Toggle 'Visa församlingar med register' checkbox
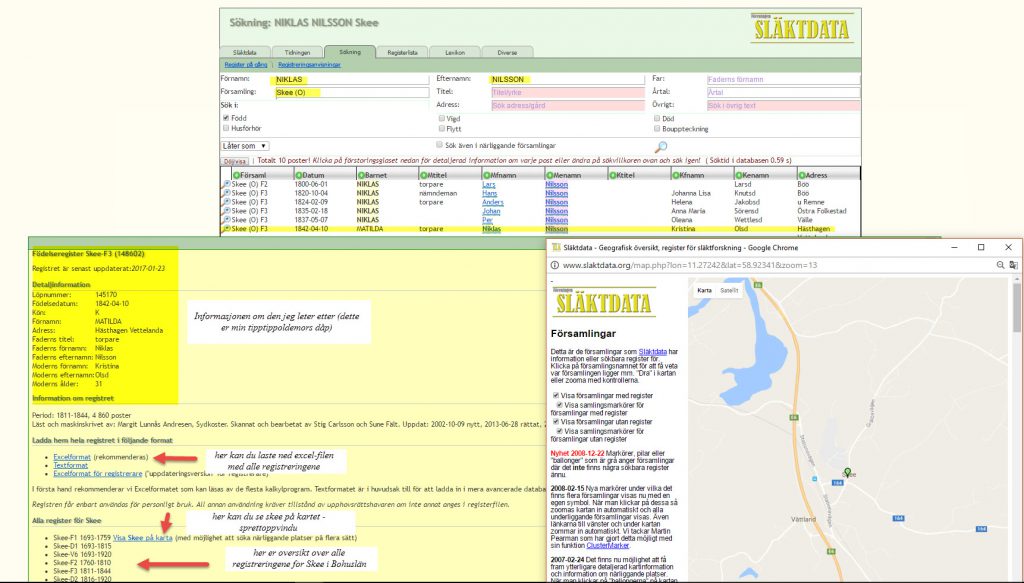Screen dimensions: 1024x583 (556, 395)
